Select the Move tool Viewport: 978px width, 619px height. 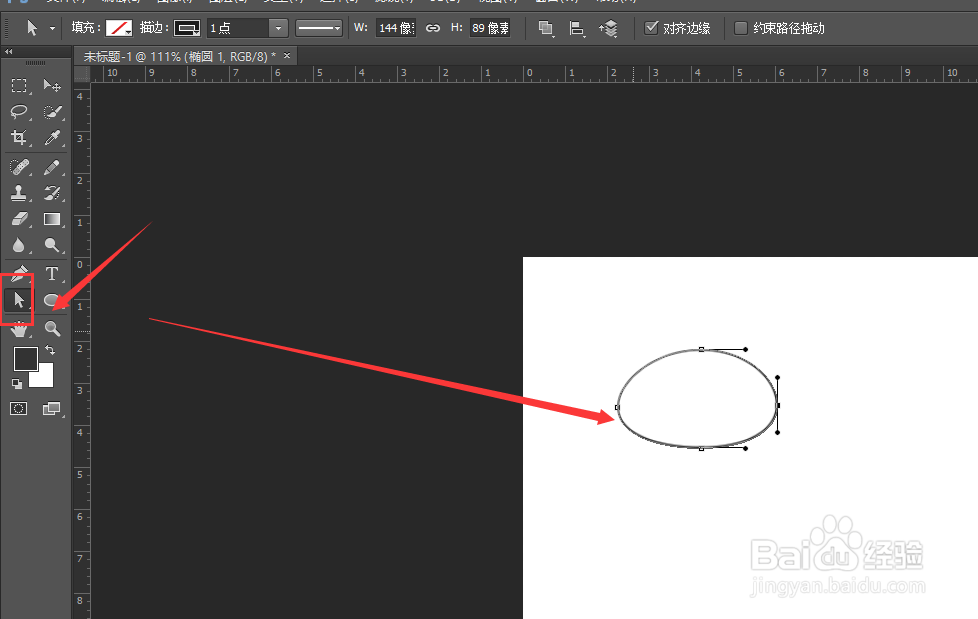coord(52,85)
